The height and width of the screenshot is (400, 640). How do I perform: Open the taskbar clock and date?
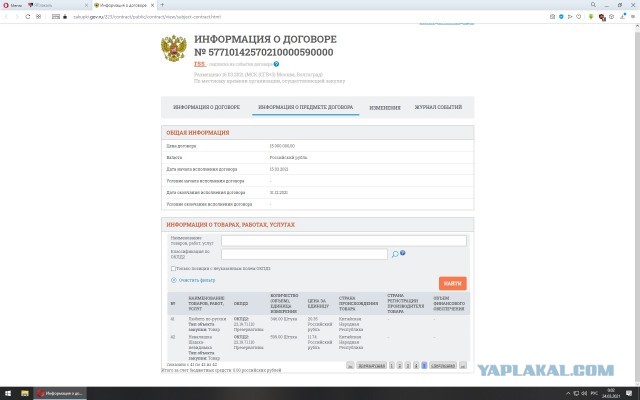pos(611,393)
